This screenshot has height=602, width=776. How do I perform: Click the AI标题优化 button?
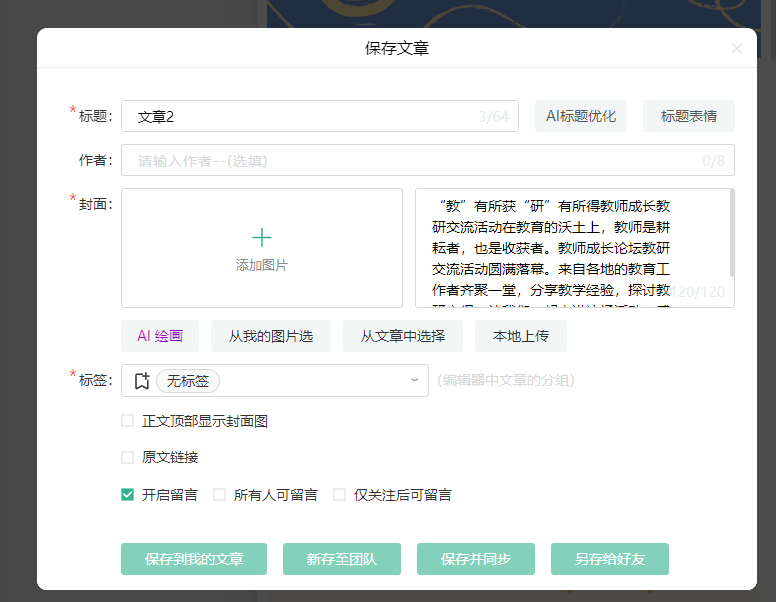click(580, 116)
